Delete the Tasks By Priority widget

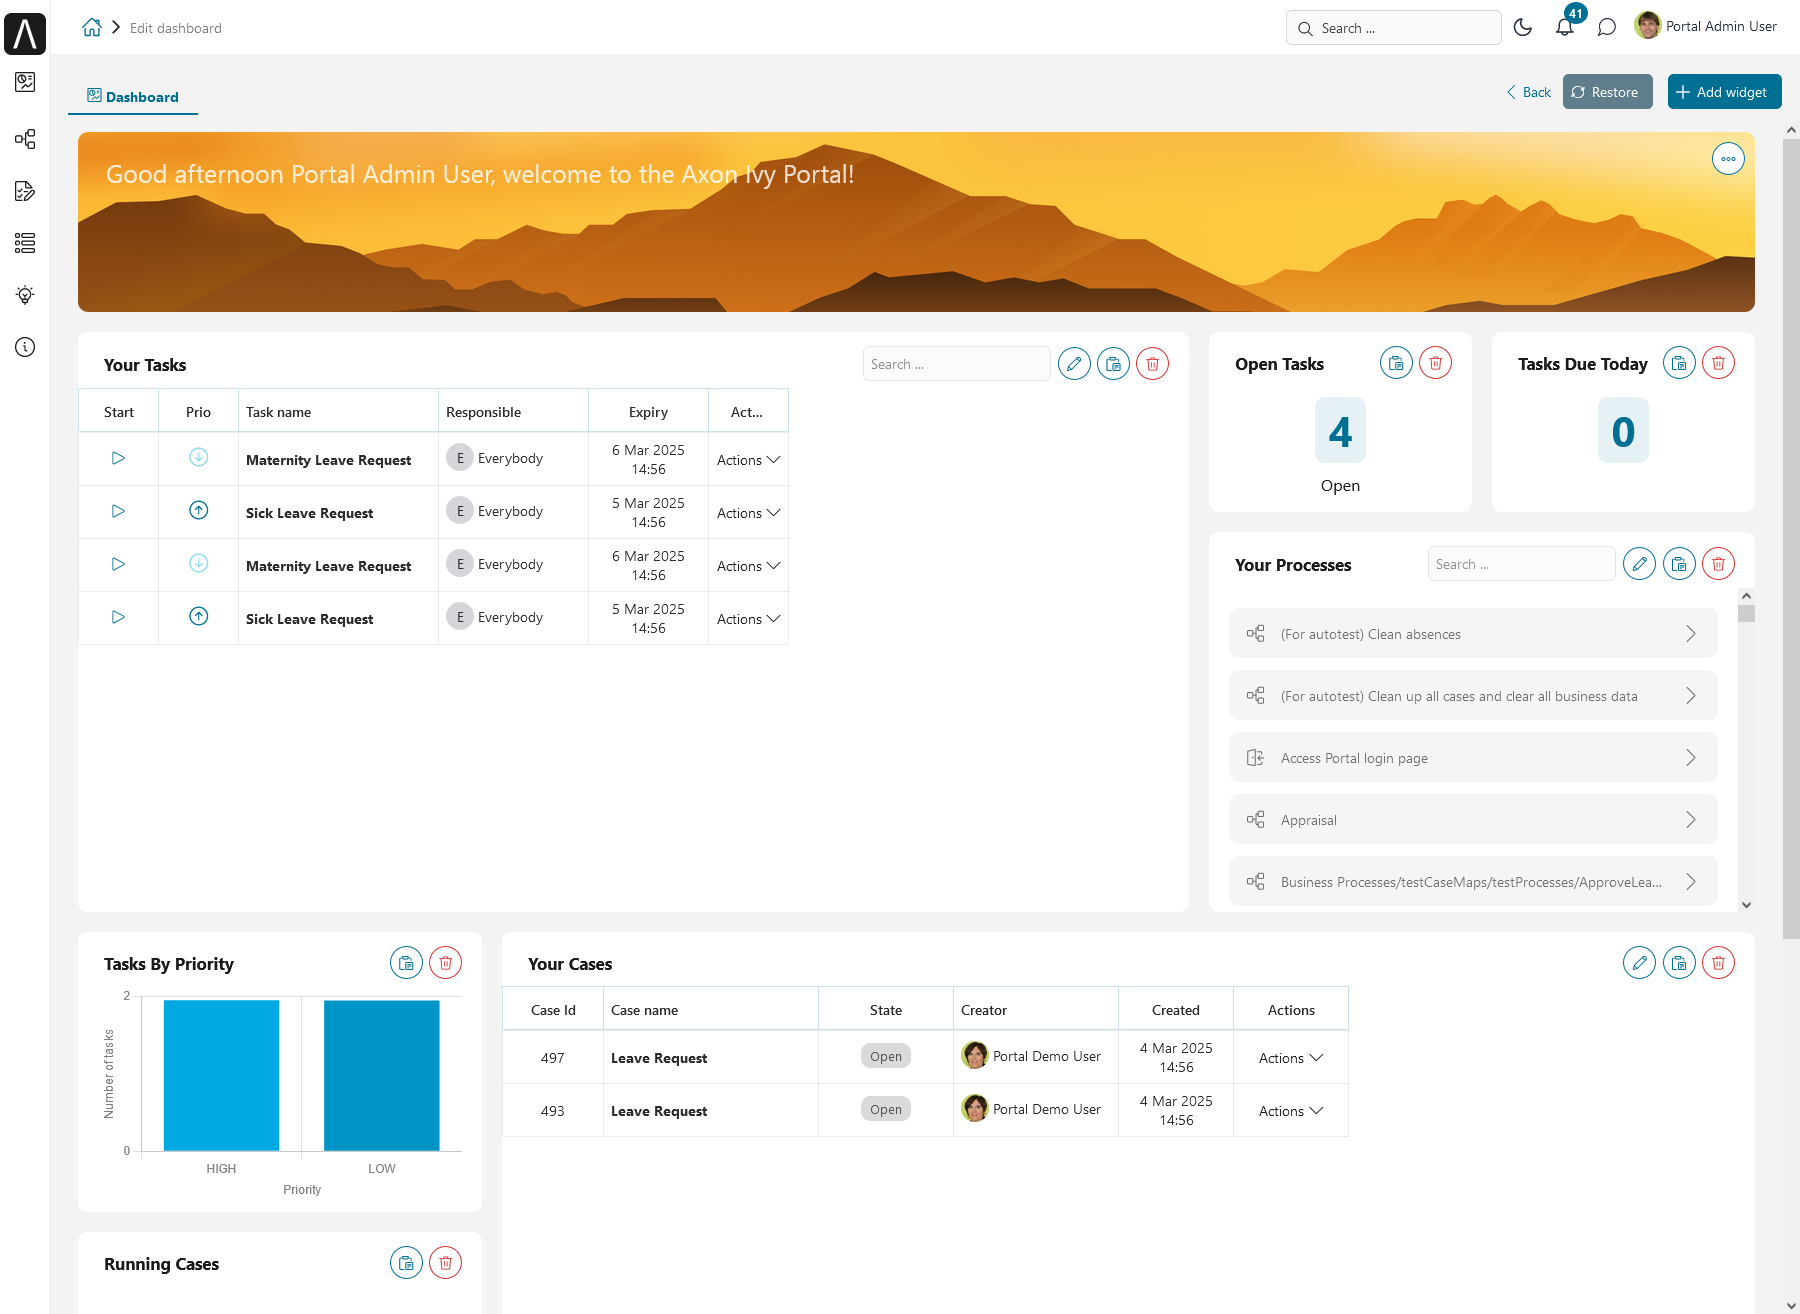point(445,963)
